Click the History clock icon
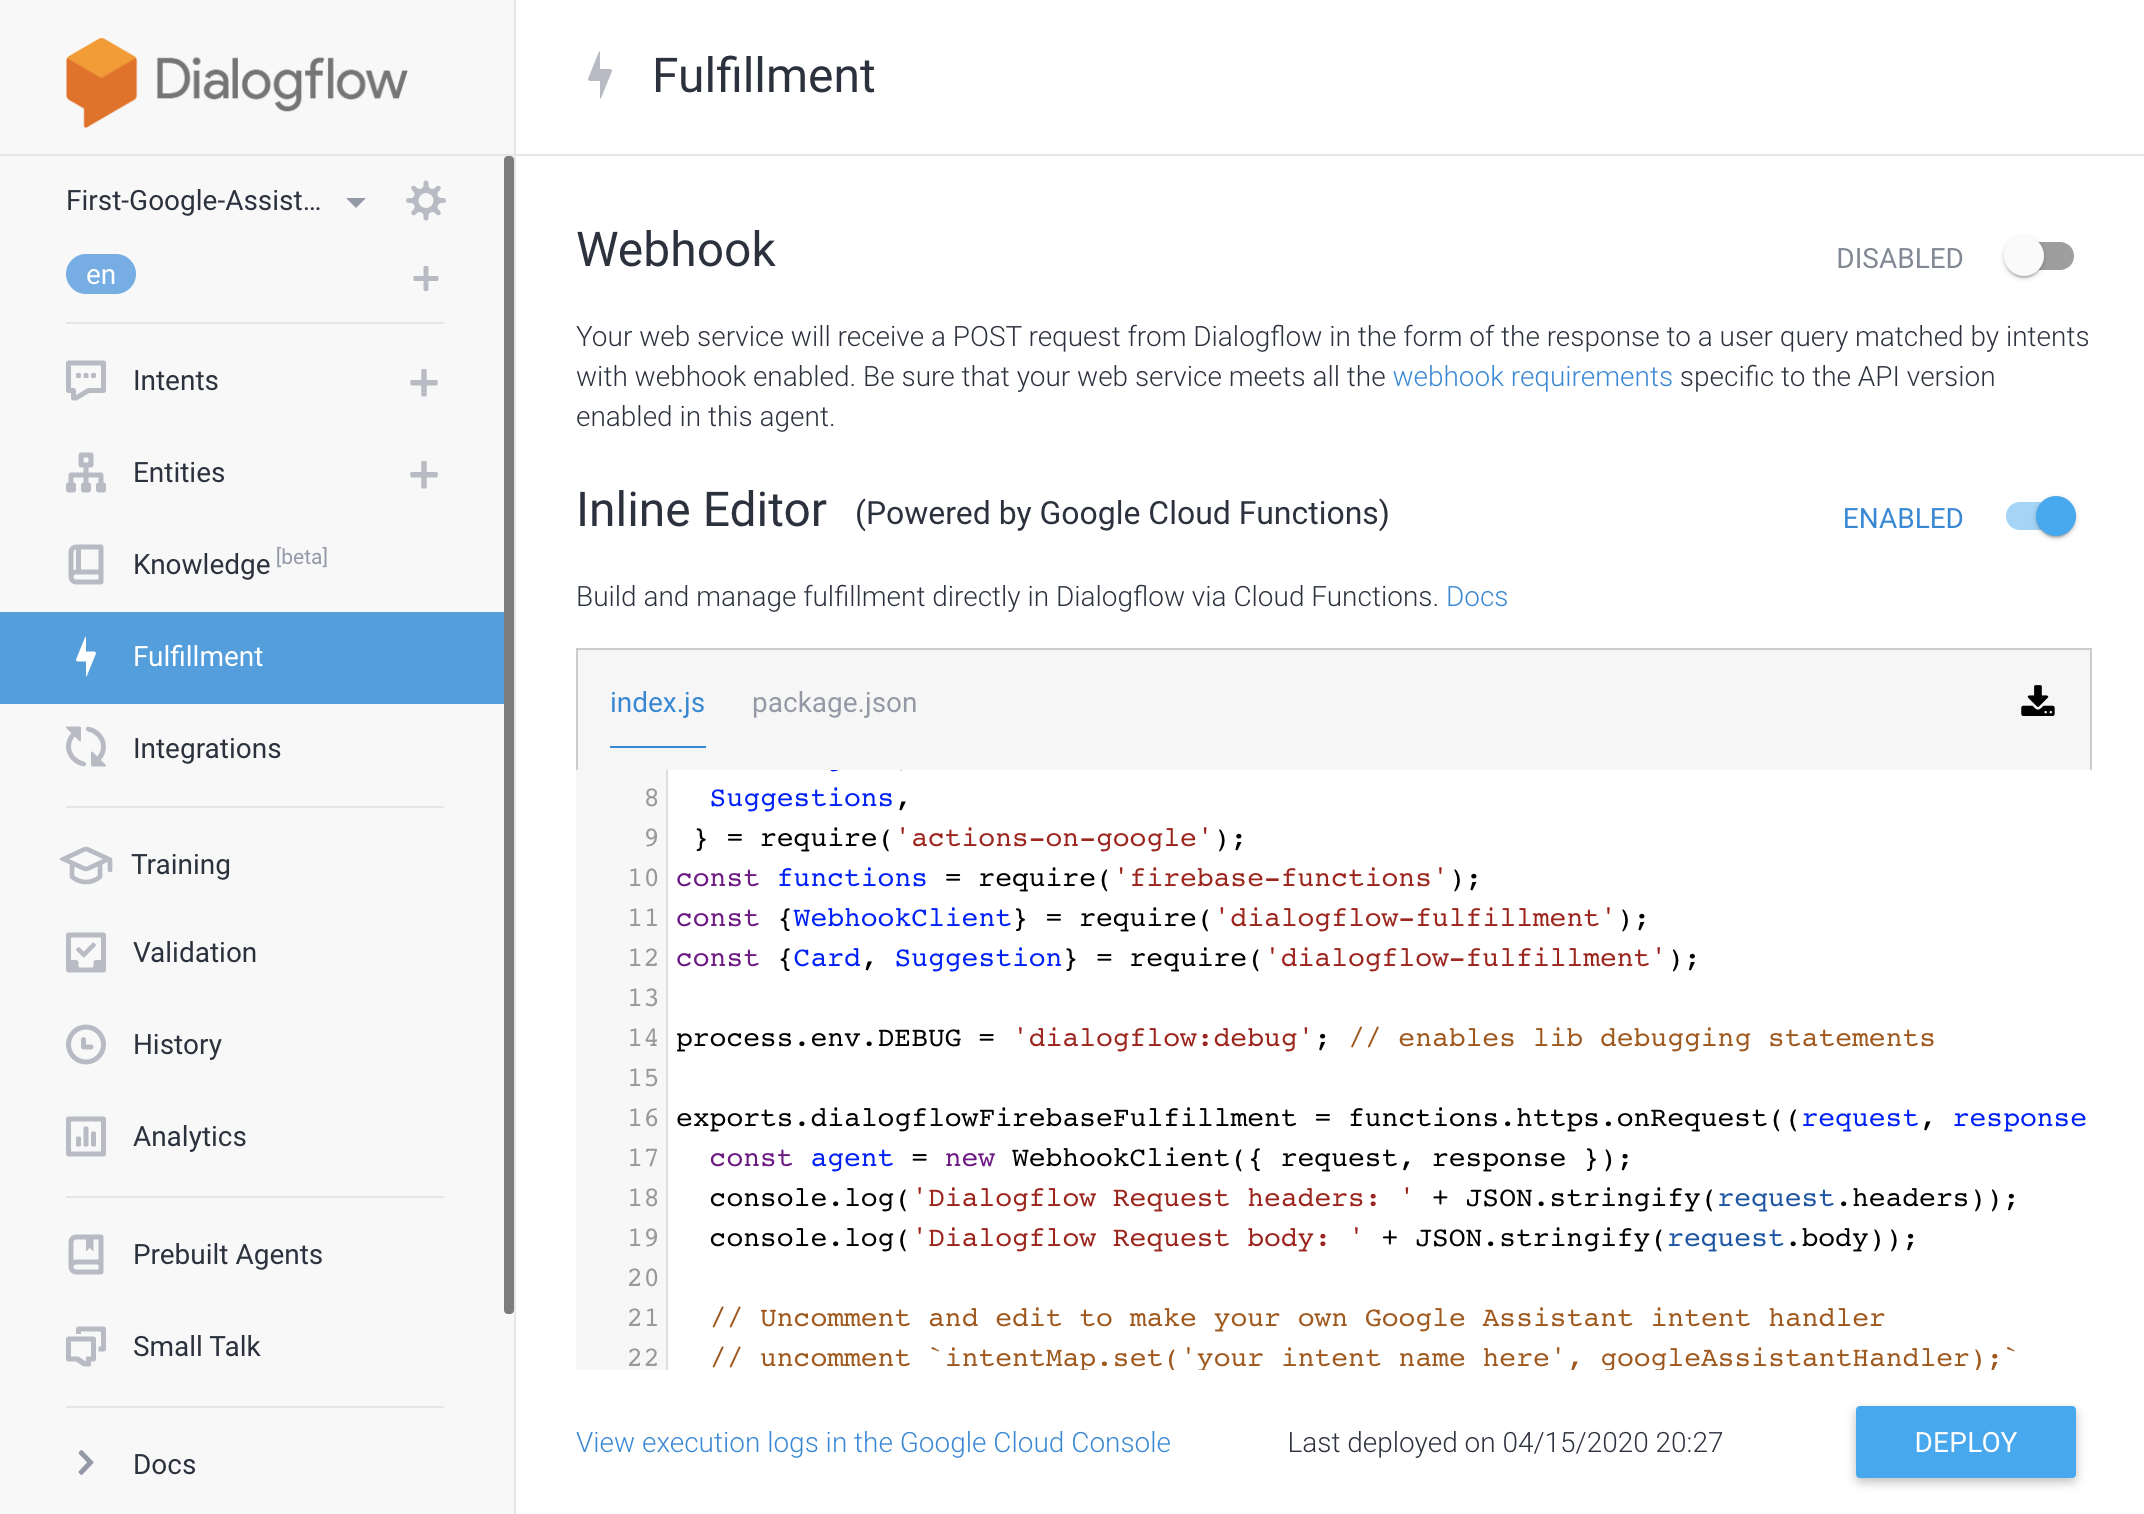Viewport: 2144px width, 1514px height. (x=86, y=1044)
